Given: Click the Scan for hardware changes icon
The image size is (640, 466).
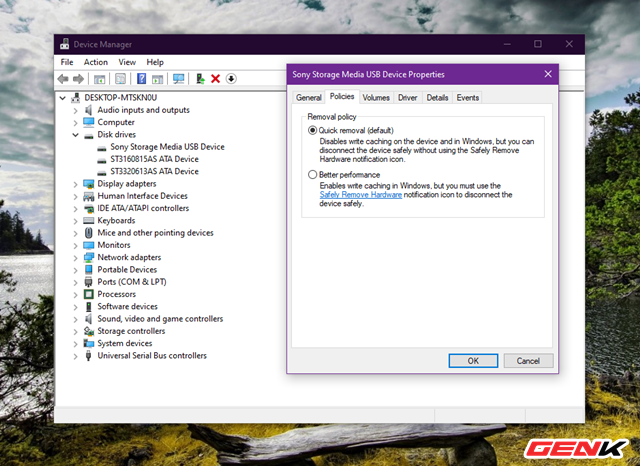Looking at the screenshot, I should click(x=179, y=78).
